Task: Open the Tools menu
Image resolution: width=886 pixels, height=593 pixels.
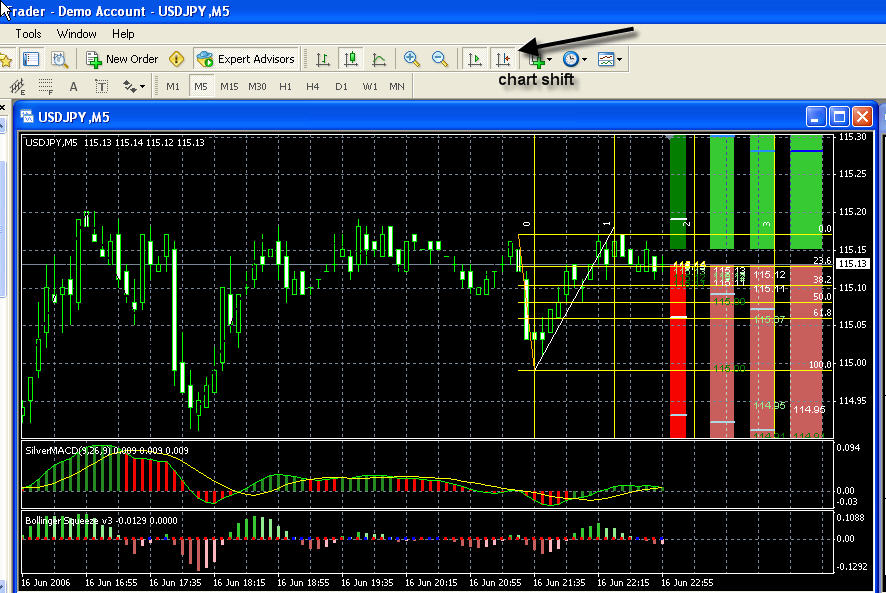Action: point(28,34)
